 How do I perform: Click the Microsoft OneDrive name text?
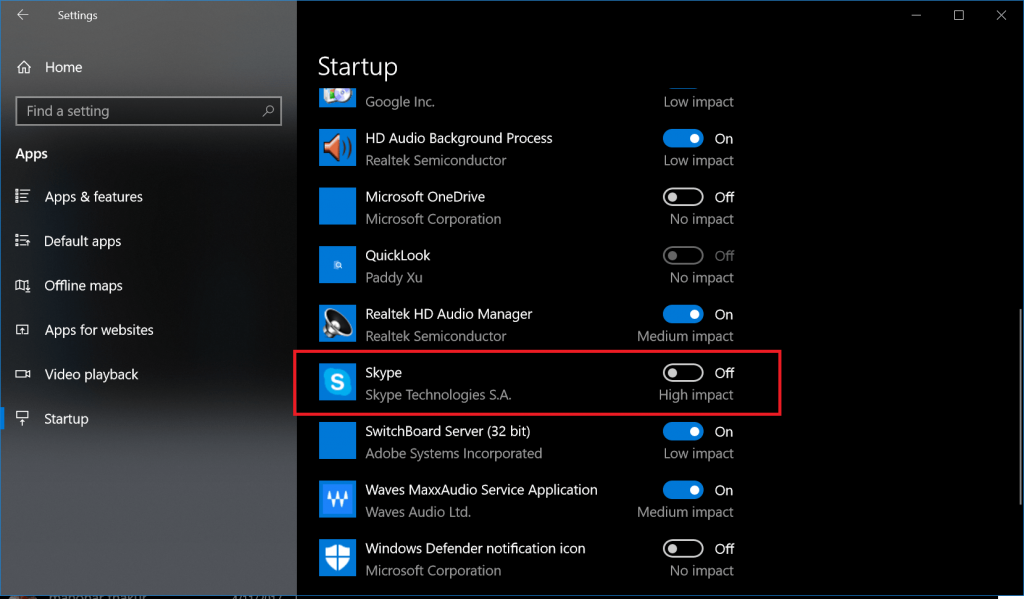(425, 197)
